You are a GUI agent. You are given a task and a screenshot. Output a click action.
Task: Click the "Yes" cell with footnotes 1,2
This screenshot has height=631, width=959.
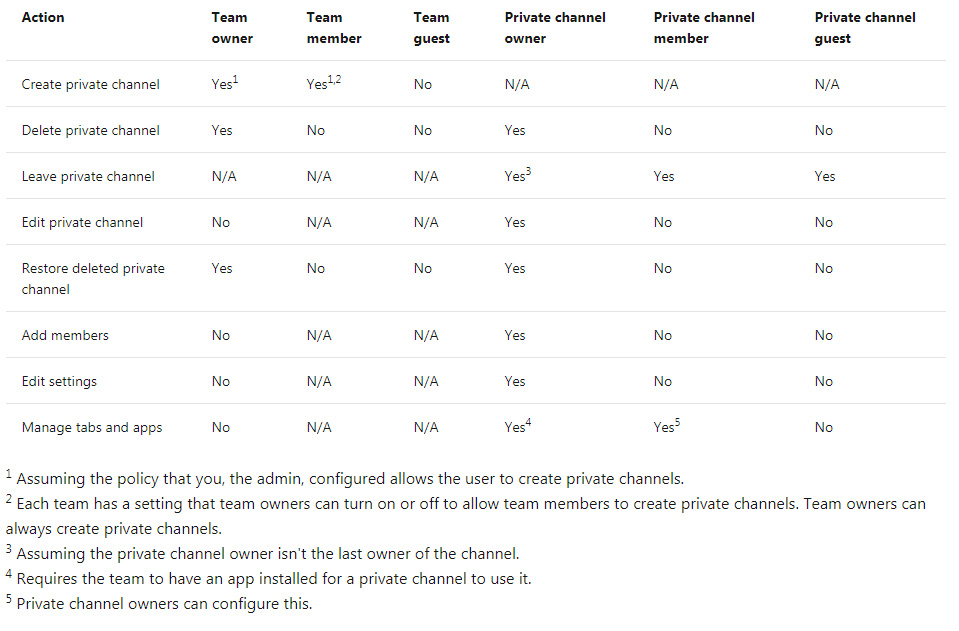click(323, 85)
